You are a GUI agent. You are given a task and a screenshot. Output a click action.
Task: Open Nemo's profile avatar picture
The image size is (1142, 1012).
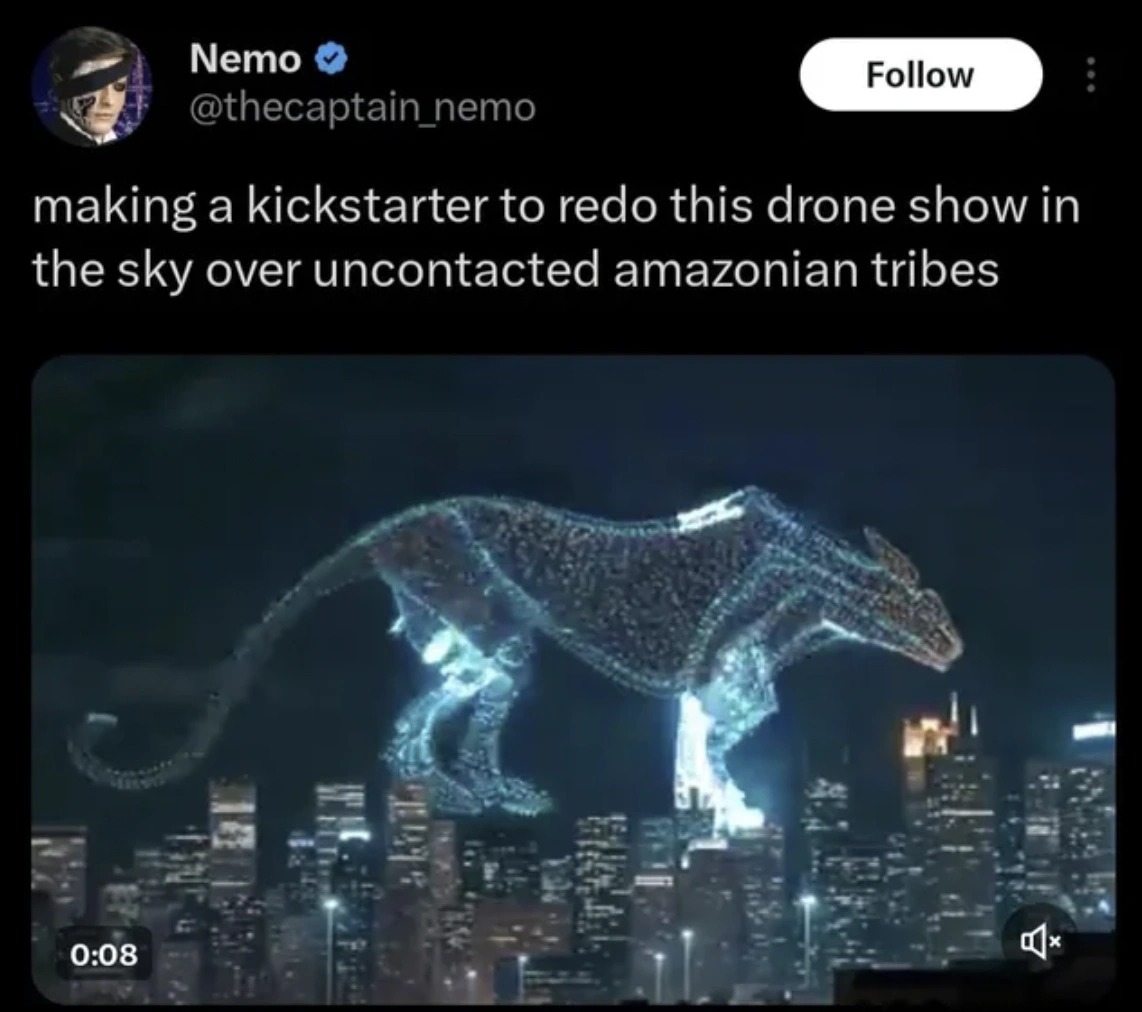coord(92,87)
